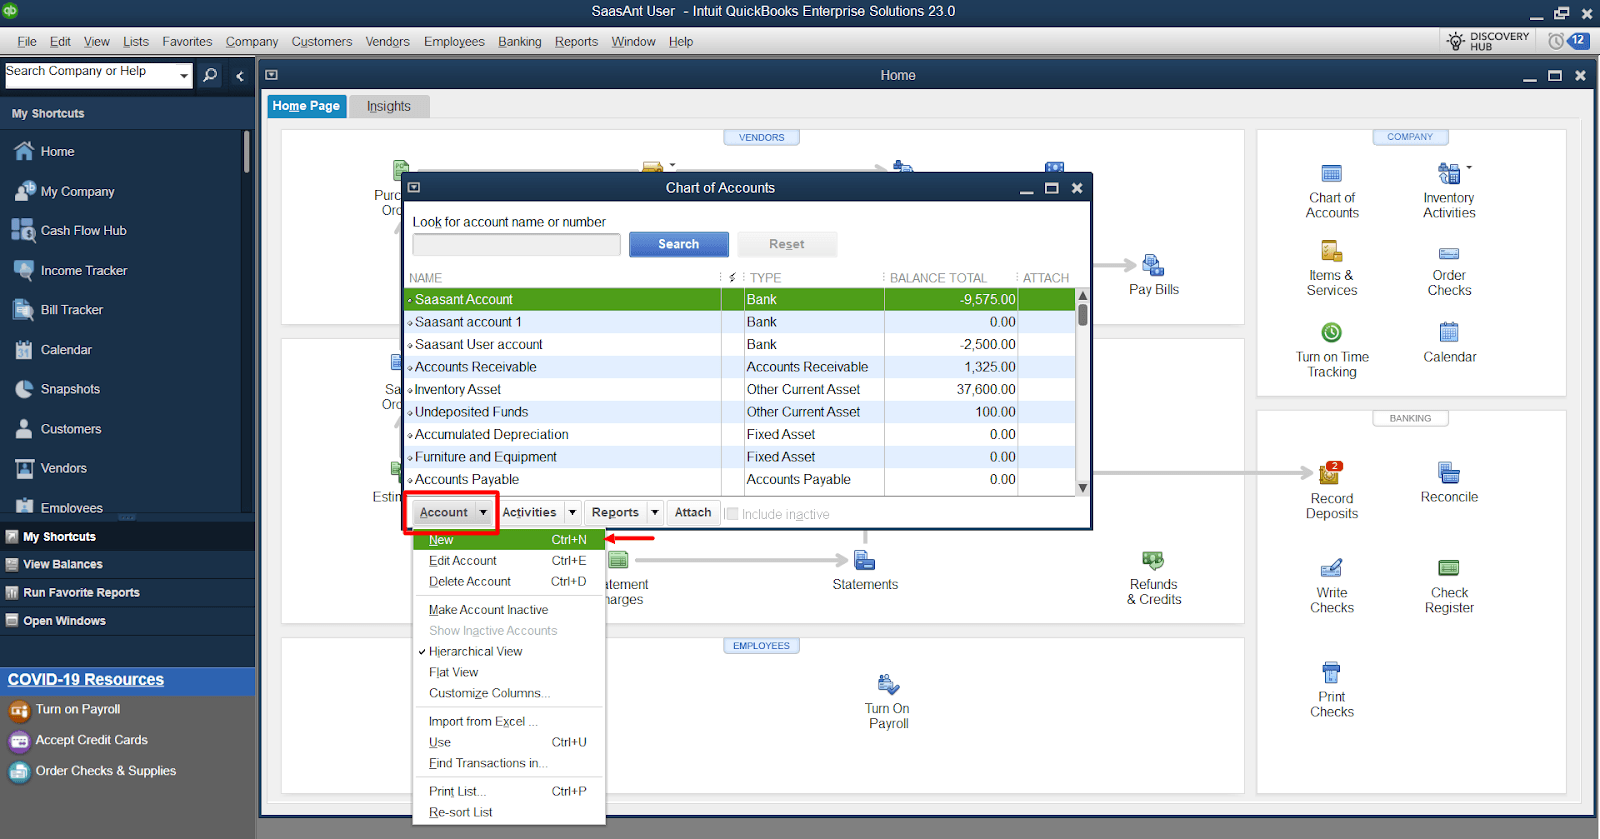Open Write Checks icon
The width and height of the screenshot is (1600, 839).
click(x=1331, y=568)
